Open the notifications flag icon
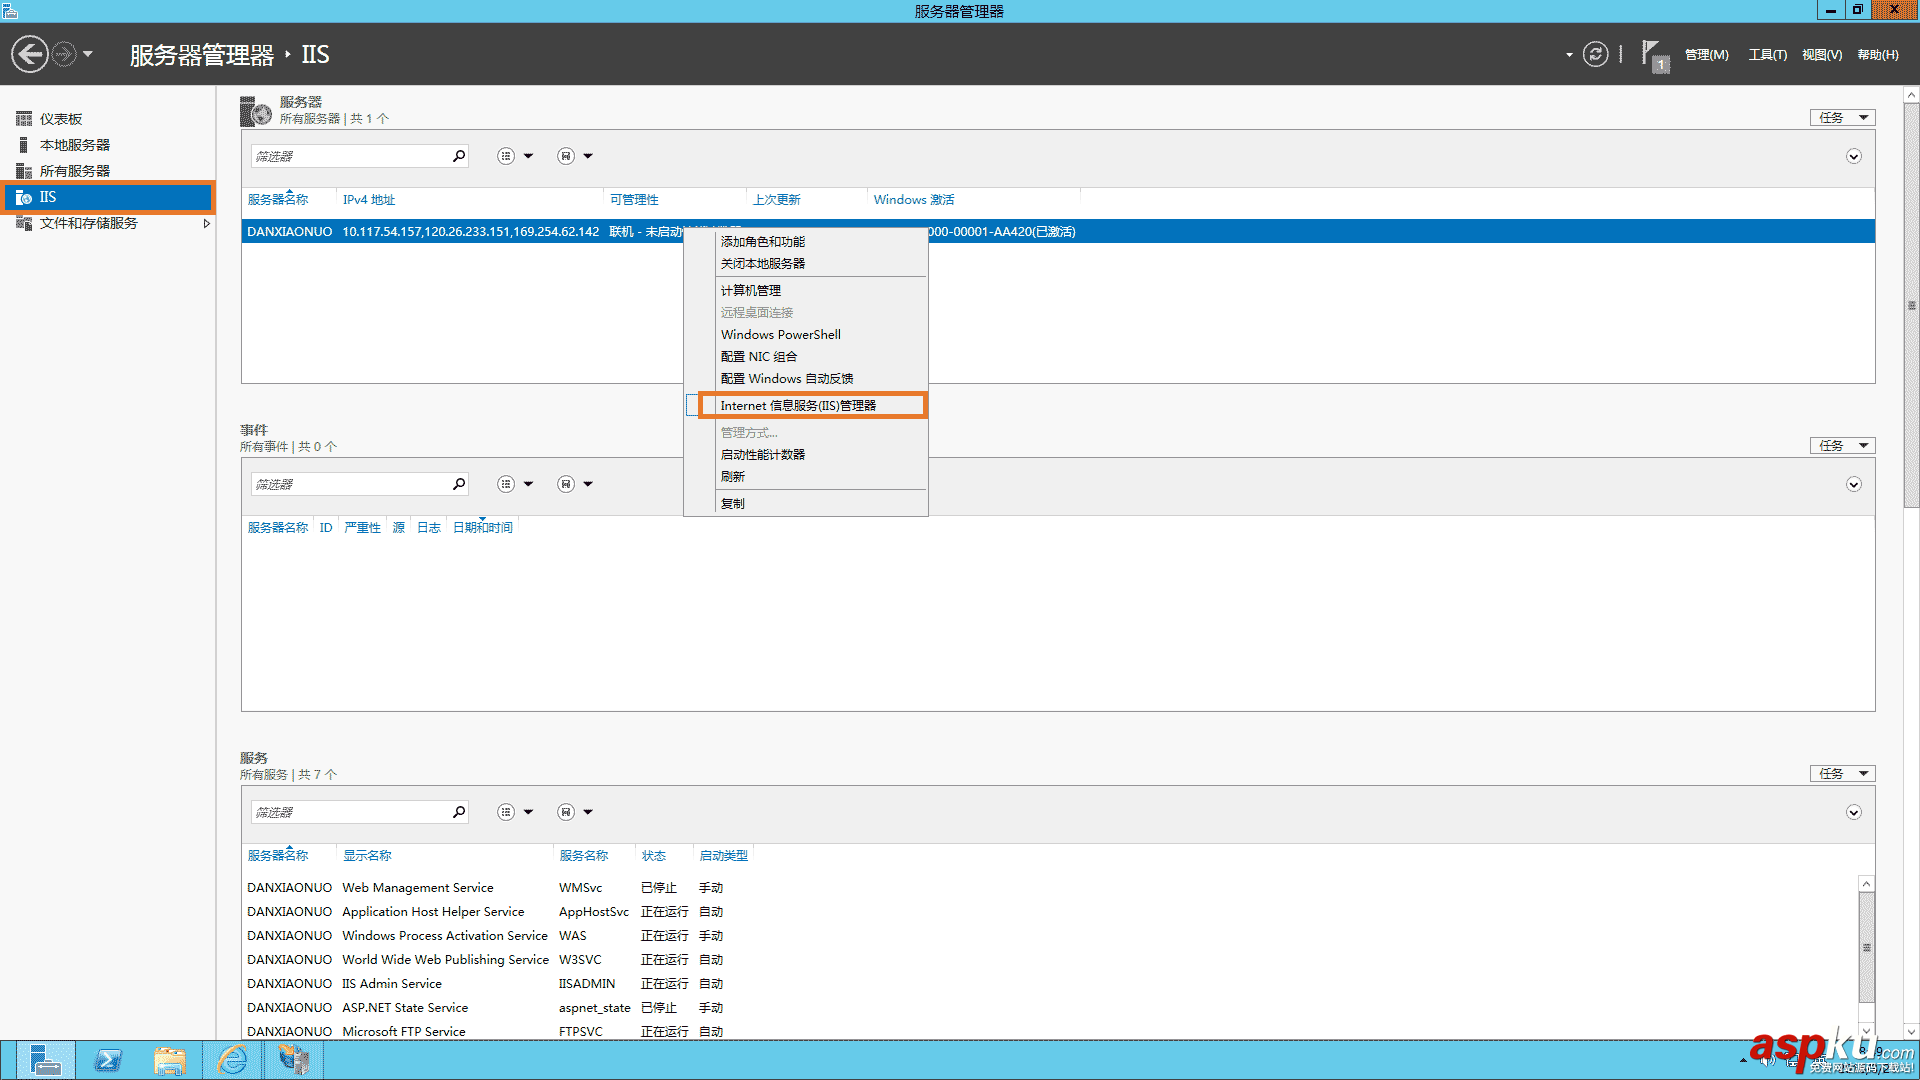The image size is (1920, 1080). 1652,54
